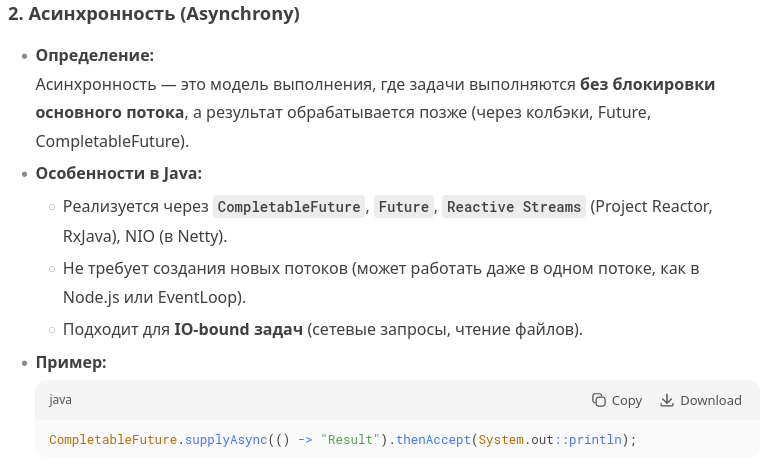Click the Copy icon in the code block header
769x471 pixels.
point(598,400)
